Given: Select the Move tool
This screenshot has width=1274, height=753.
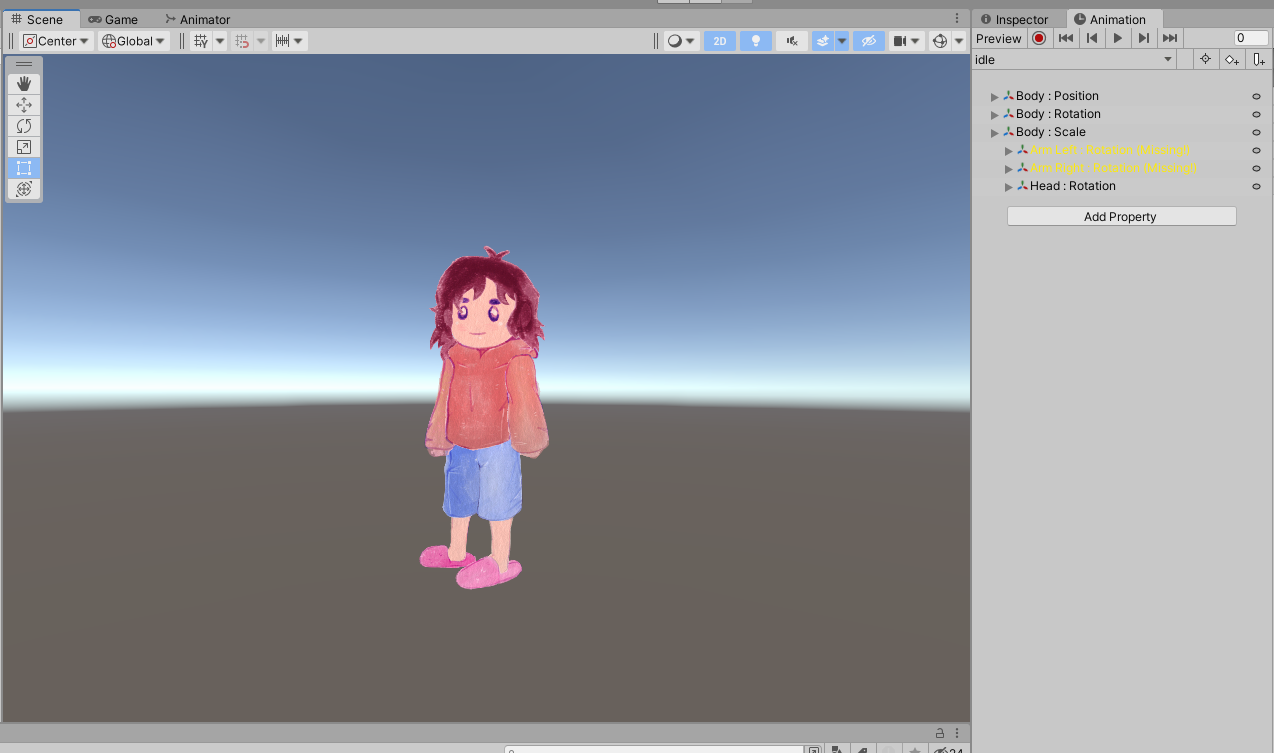Looking at the screenshot, I should (23, 104).
